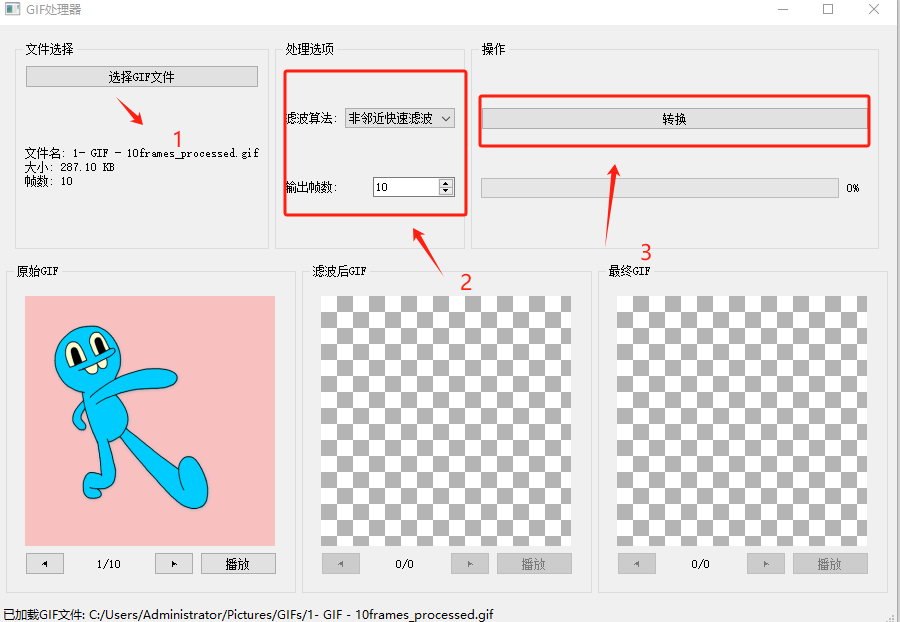Open the 滤波算法 dropdown list

(400, 118)
